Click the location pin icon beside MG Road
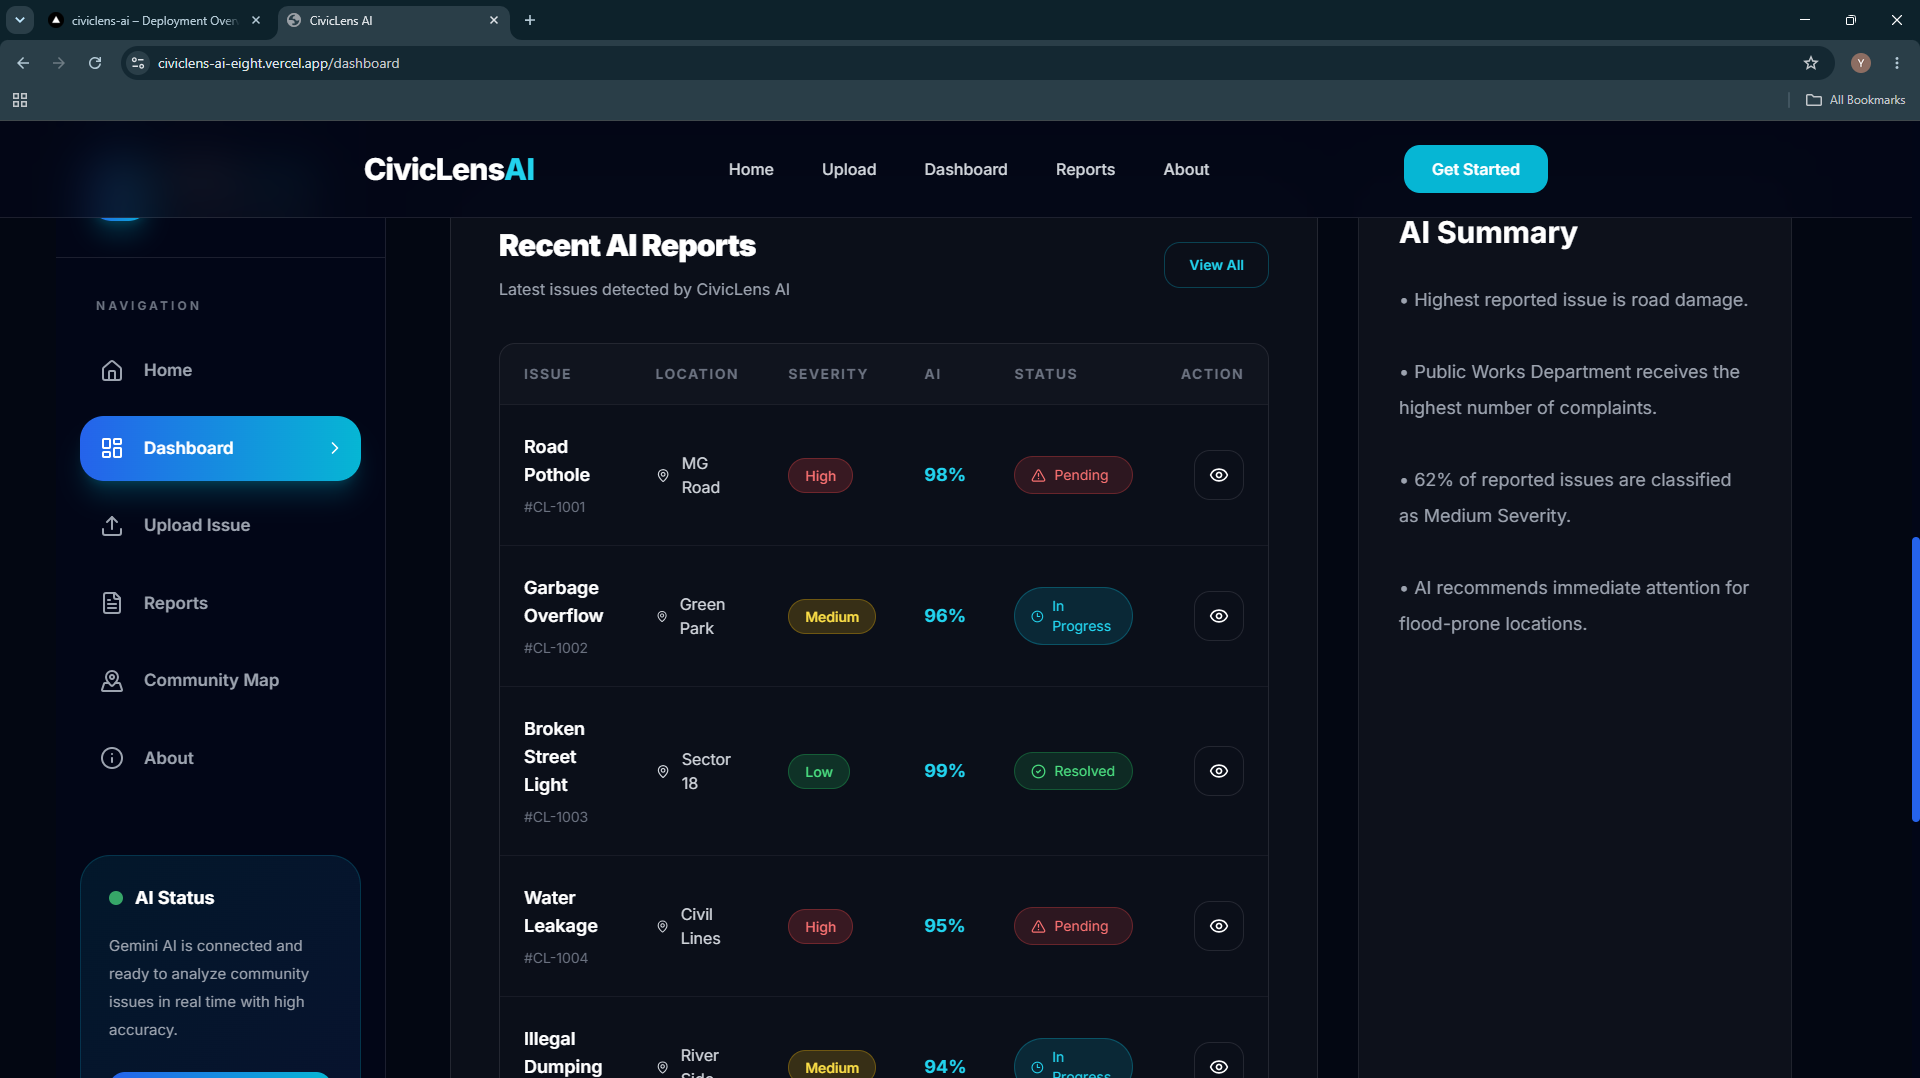 (662, 476)
